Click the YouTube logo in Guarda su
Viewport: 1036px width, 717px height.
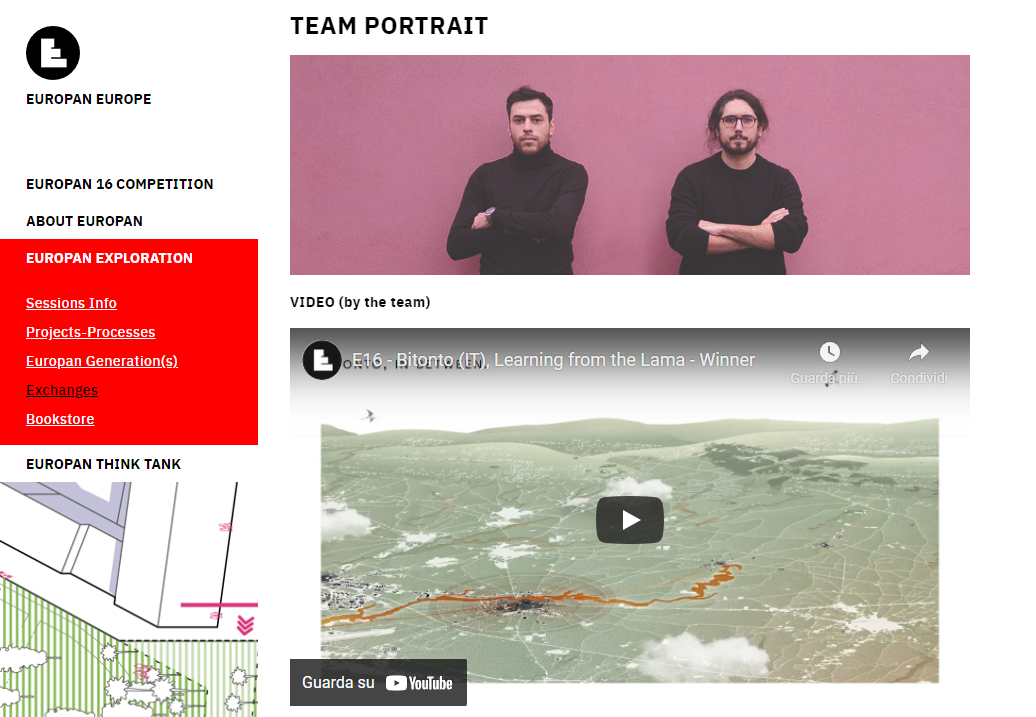coord(419,683)
